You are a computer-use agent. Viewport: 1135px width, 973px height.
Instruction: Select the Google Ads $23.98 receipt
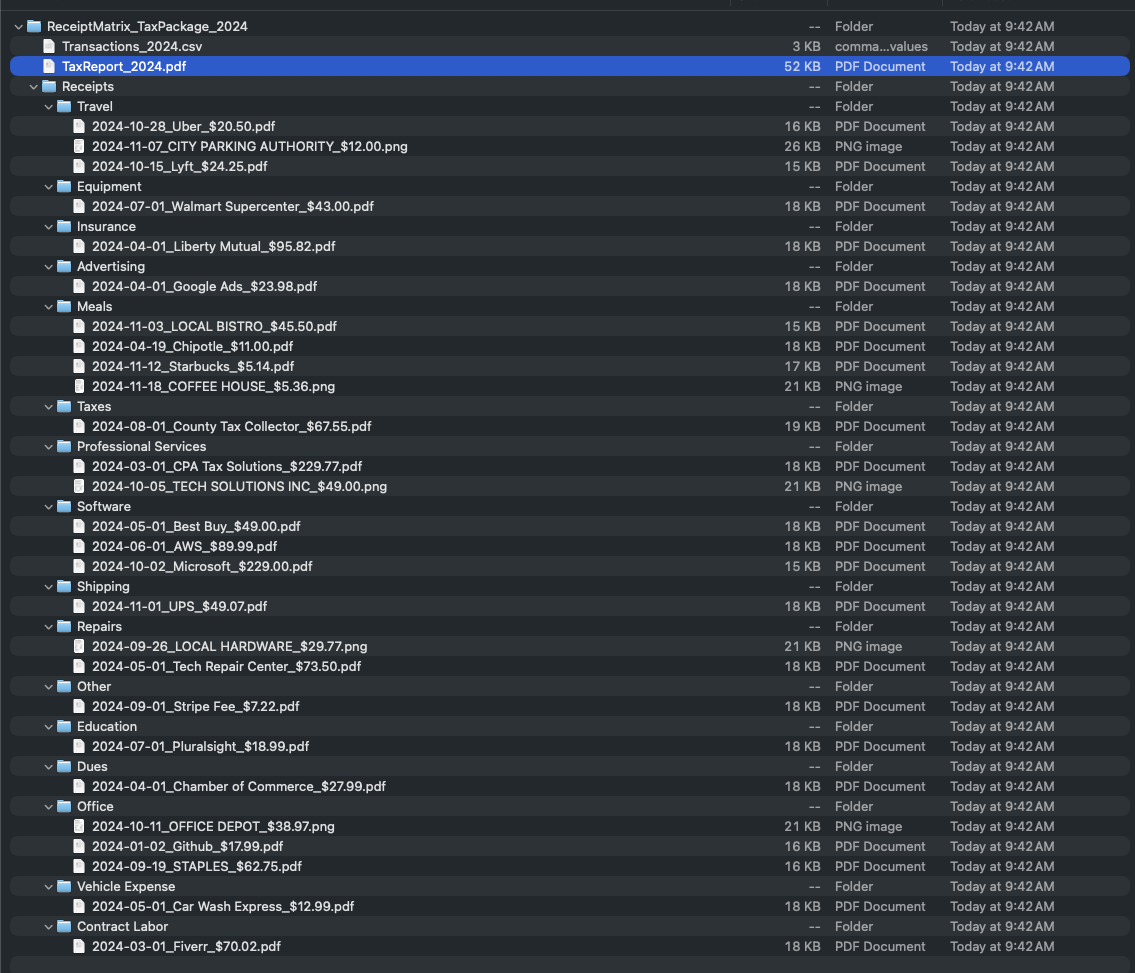(204, 286)
